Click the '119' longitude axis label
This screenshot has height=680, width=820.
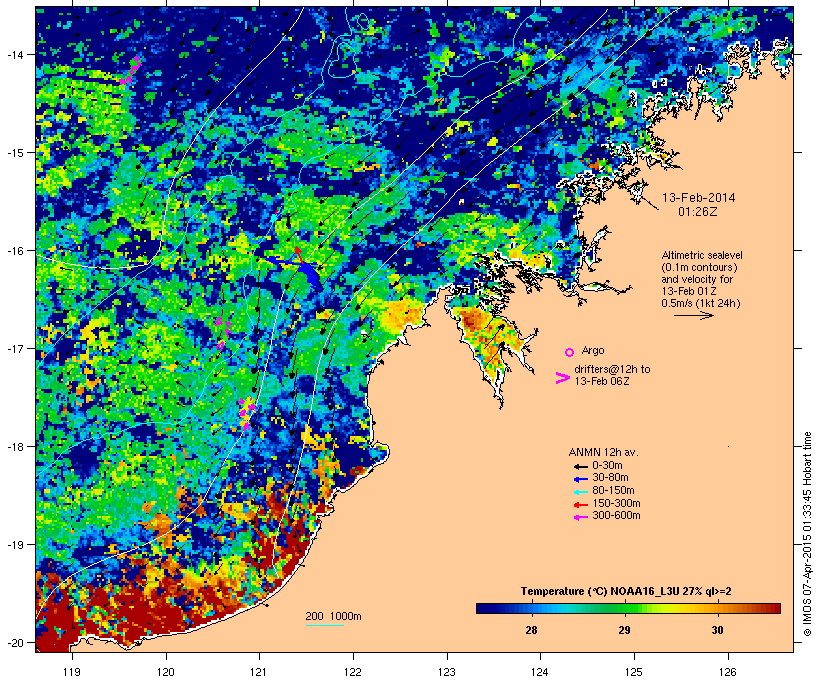72,672
